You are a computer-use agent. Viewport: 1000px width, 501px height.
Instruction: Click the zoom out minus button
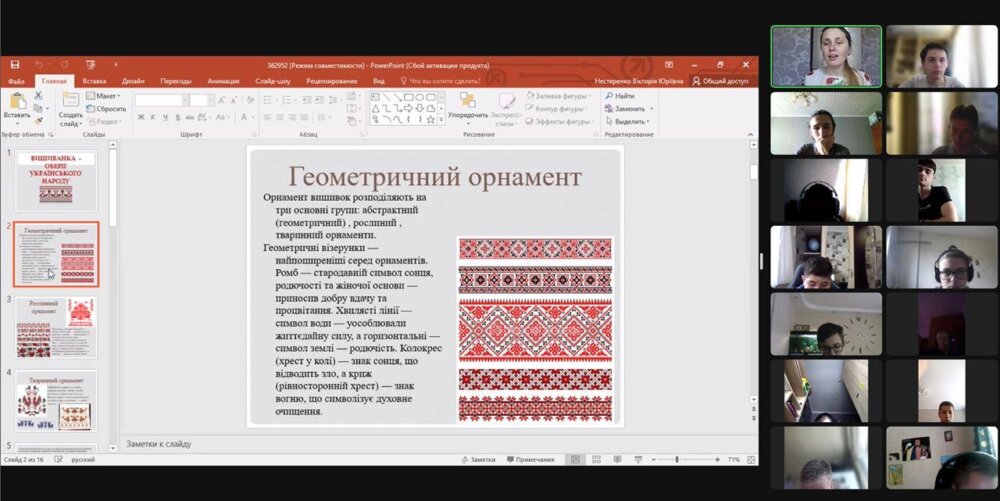pyautogui.click(x=653, y=460)
